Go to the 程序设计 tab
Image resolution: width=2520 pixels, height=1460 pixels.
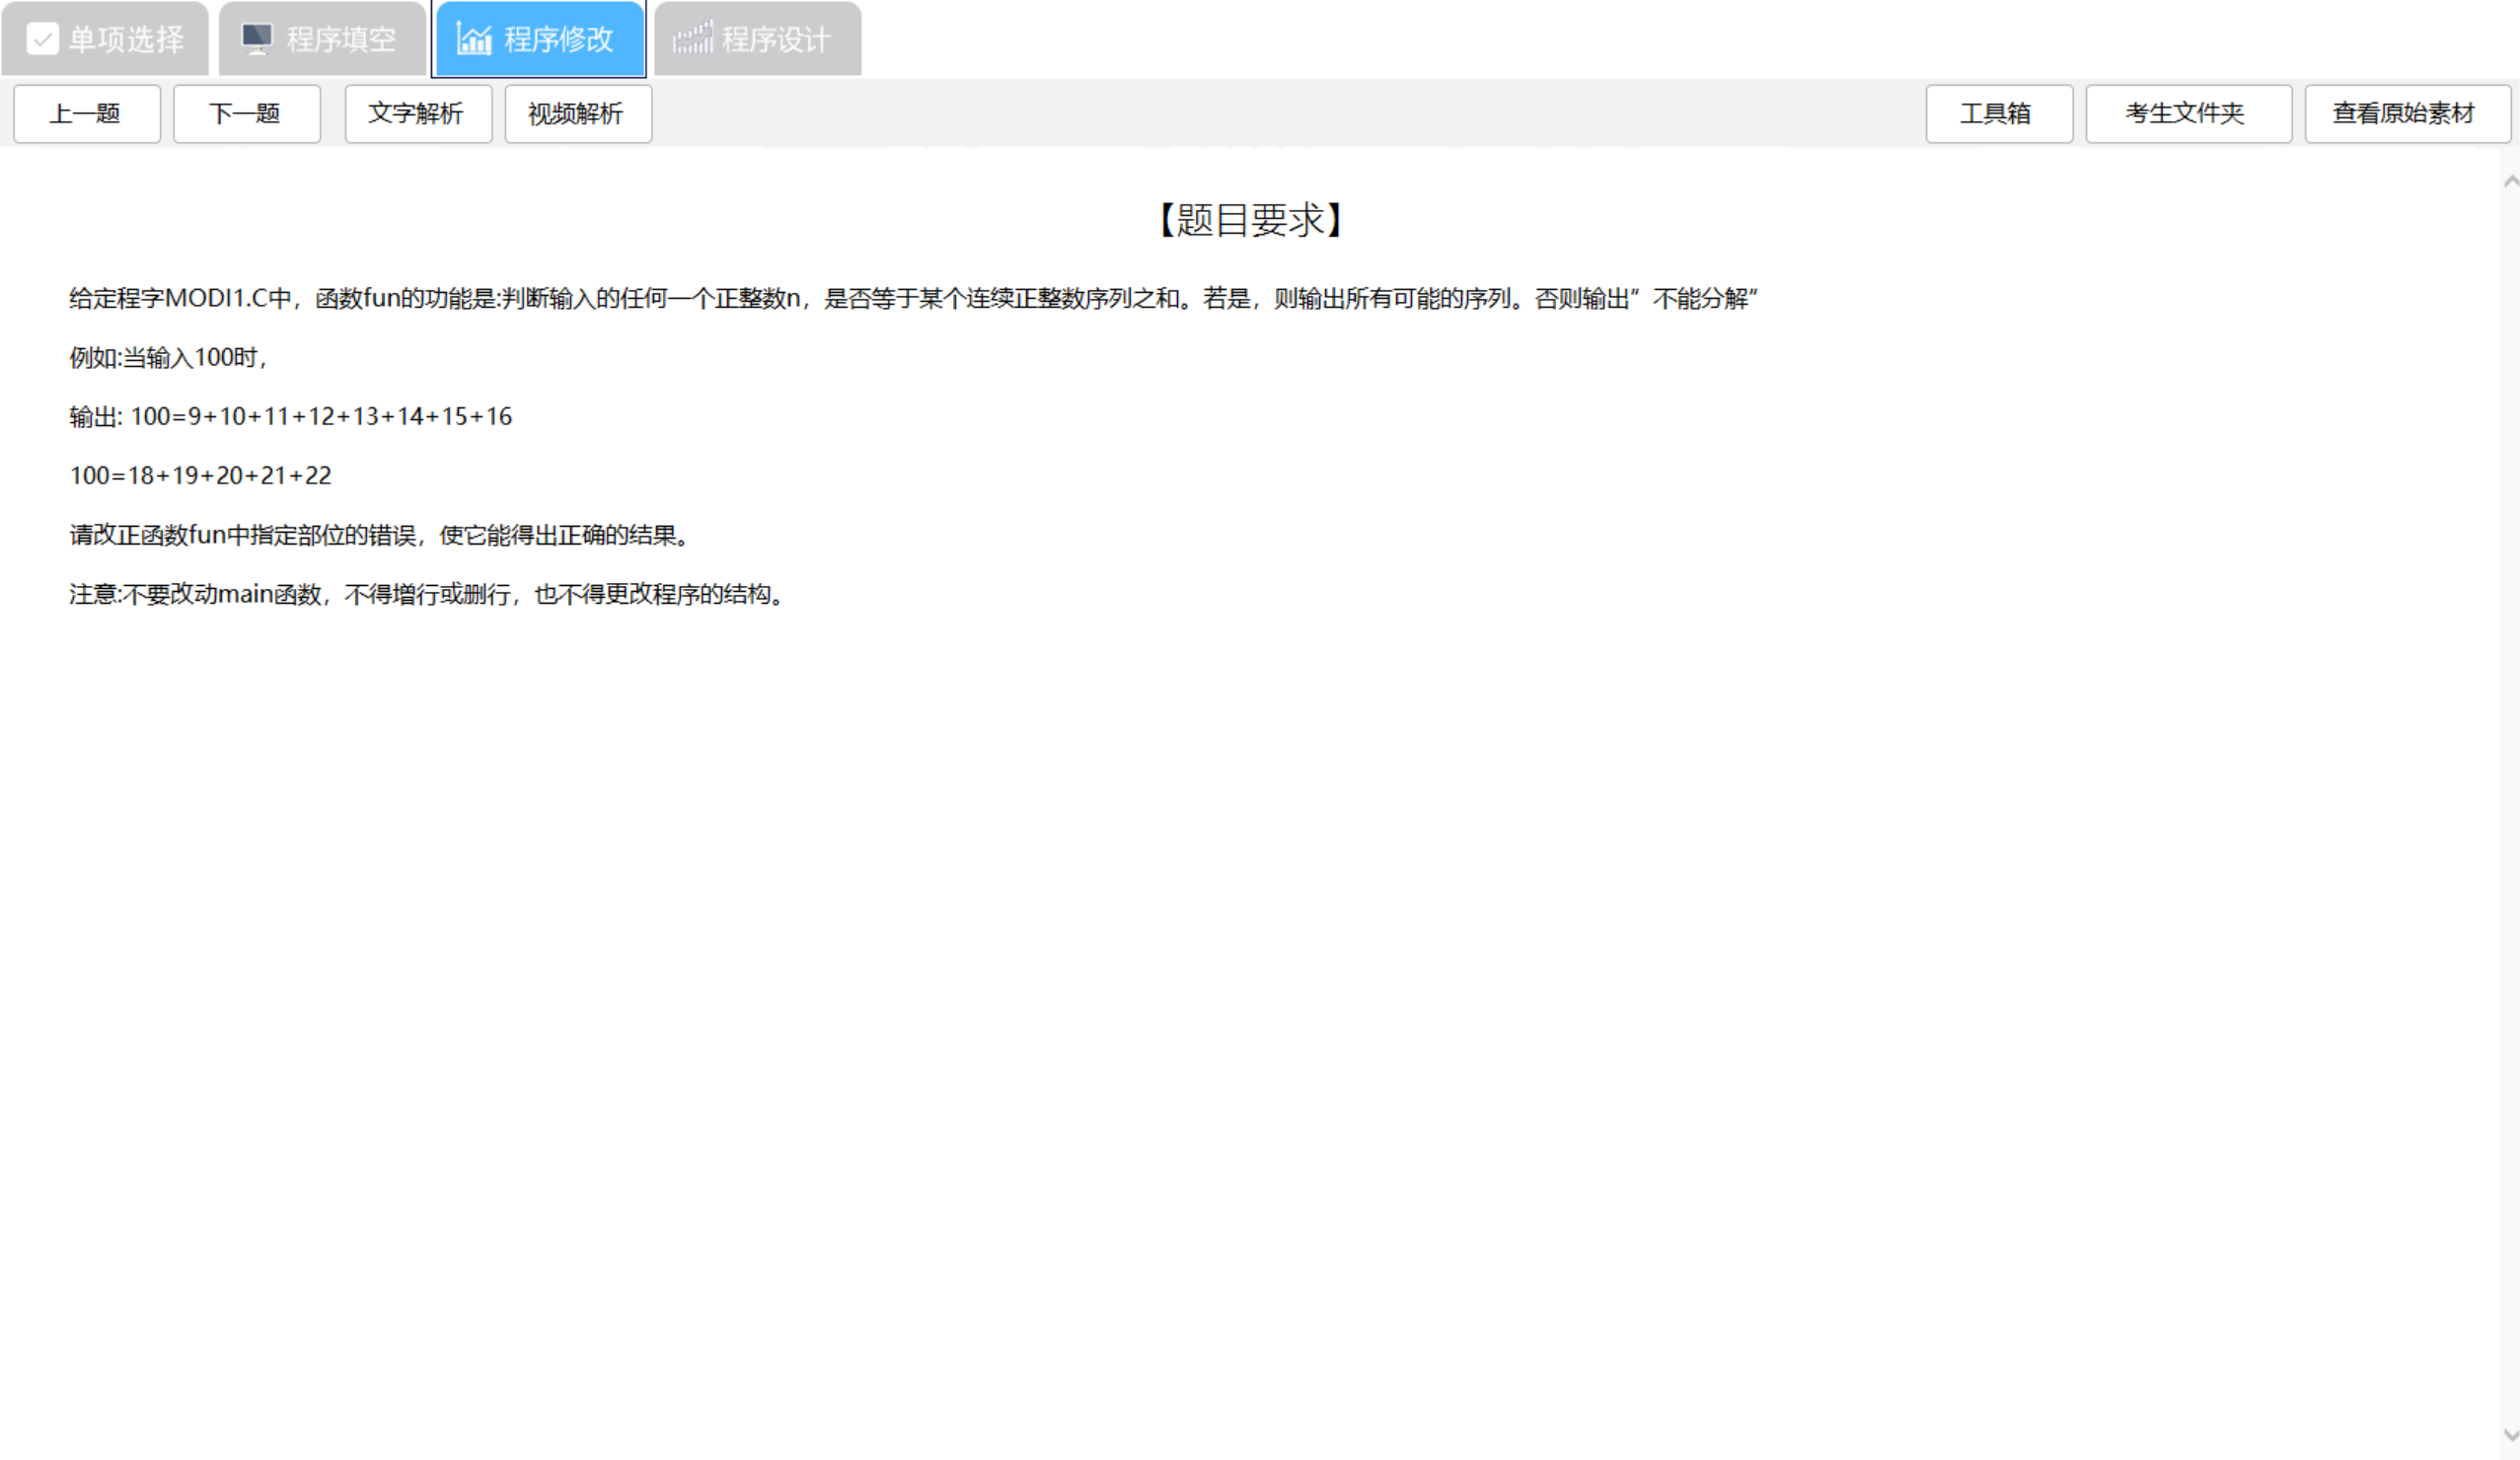point(776,39)
